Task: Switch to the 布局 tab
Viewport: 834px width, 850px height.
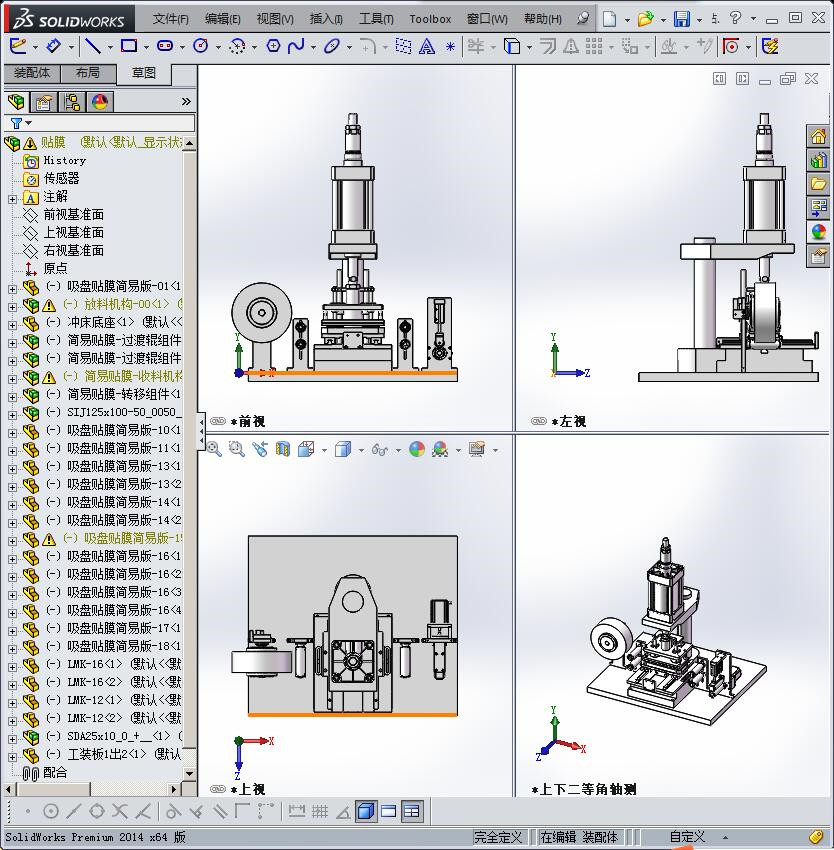Action: 88,73
